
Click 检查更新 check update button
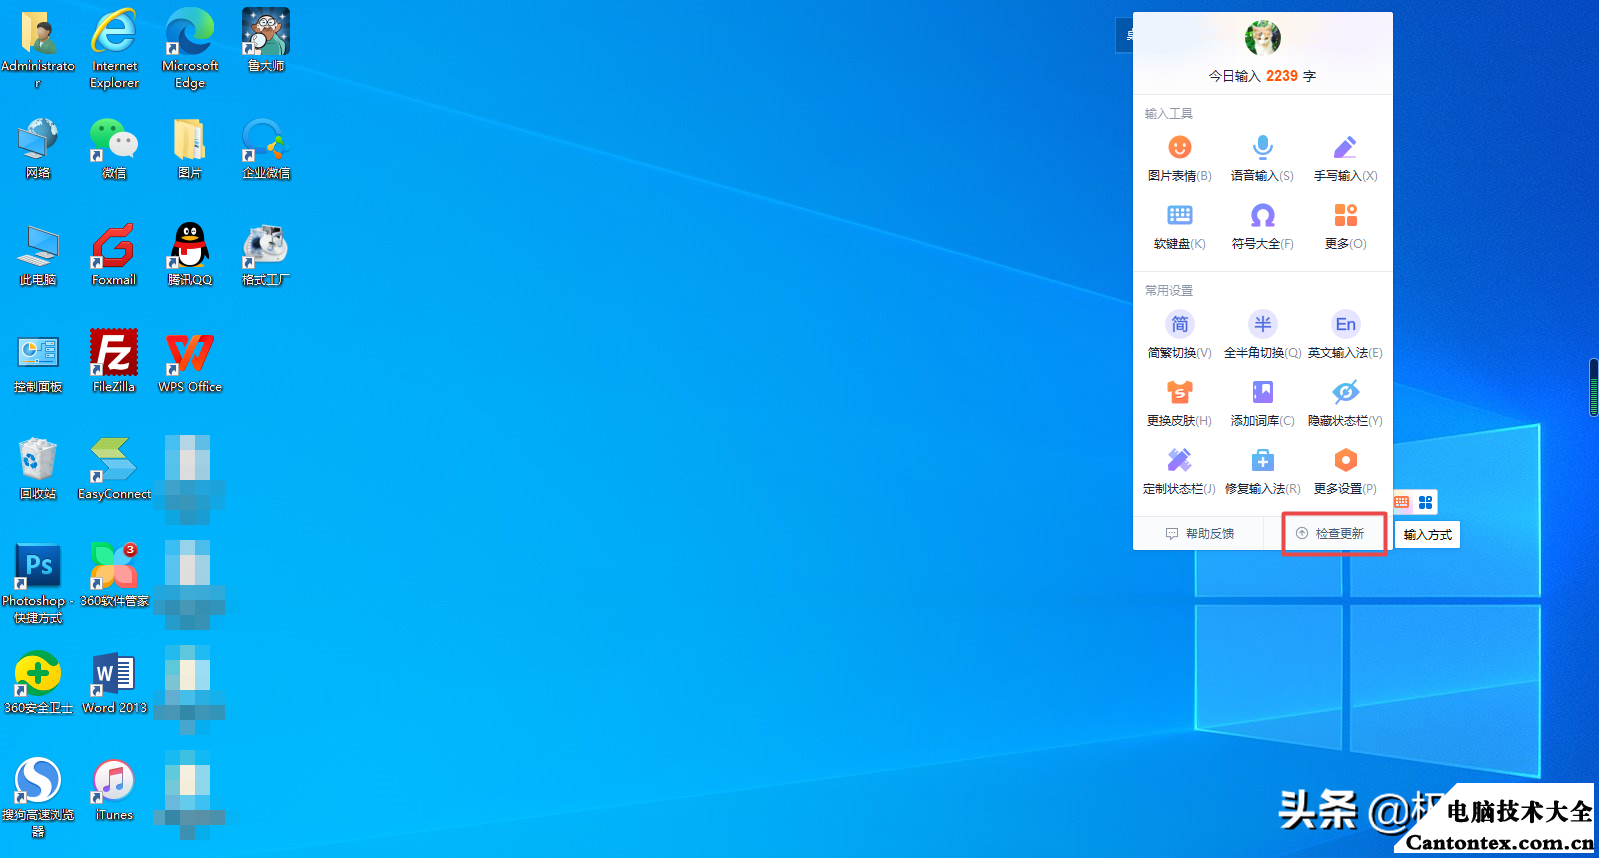pos(1331,534)
